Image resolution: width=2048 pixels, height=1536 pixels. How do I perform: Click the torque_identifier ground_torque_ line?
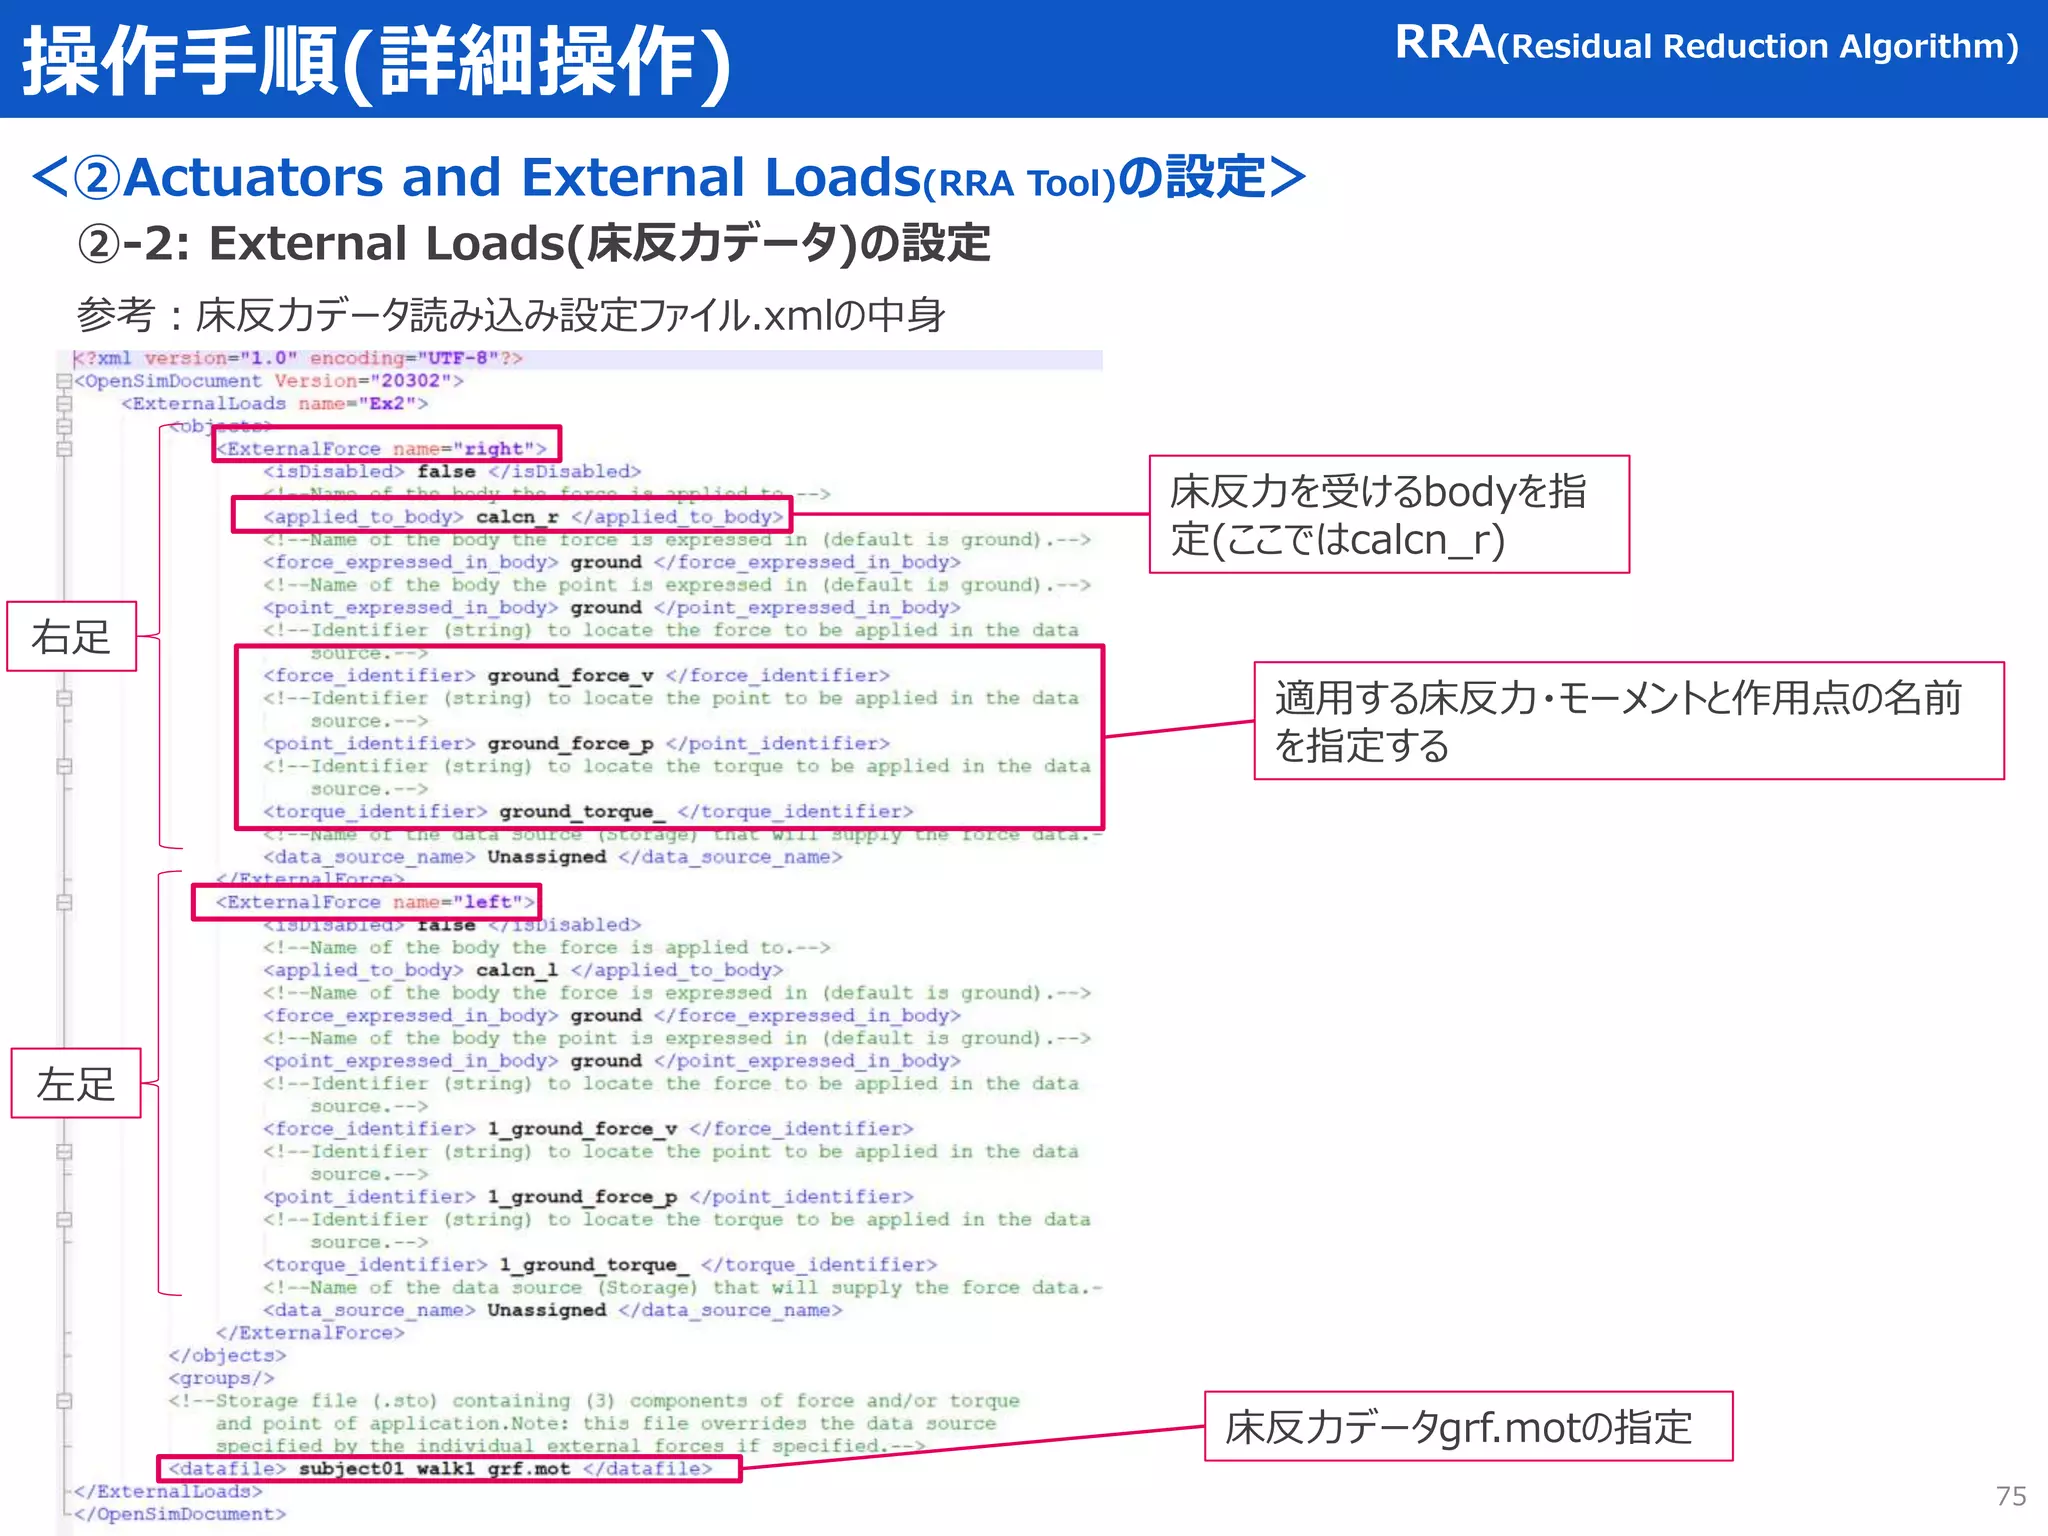tap(588, 812)
